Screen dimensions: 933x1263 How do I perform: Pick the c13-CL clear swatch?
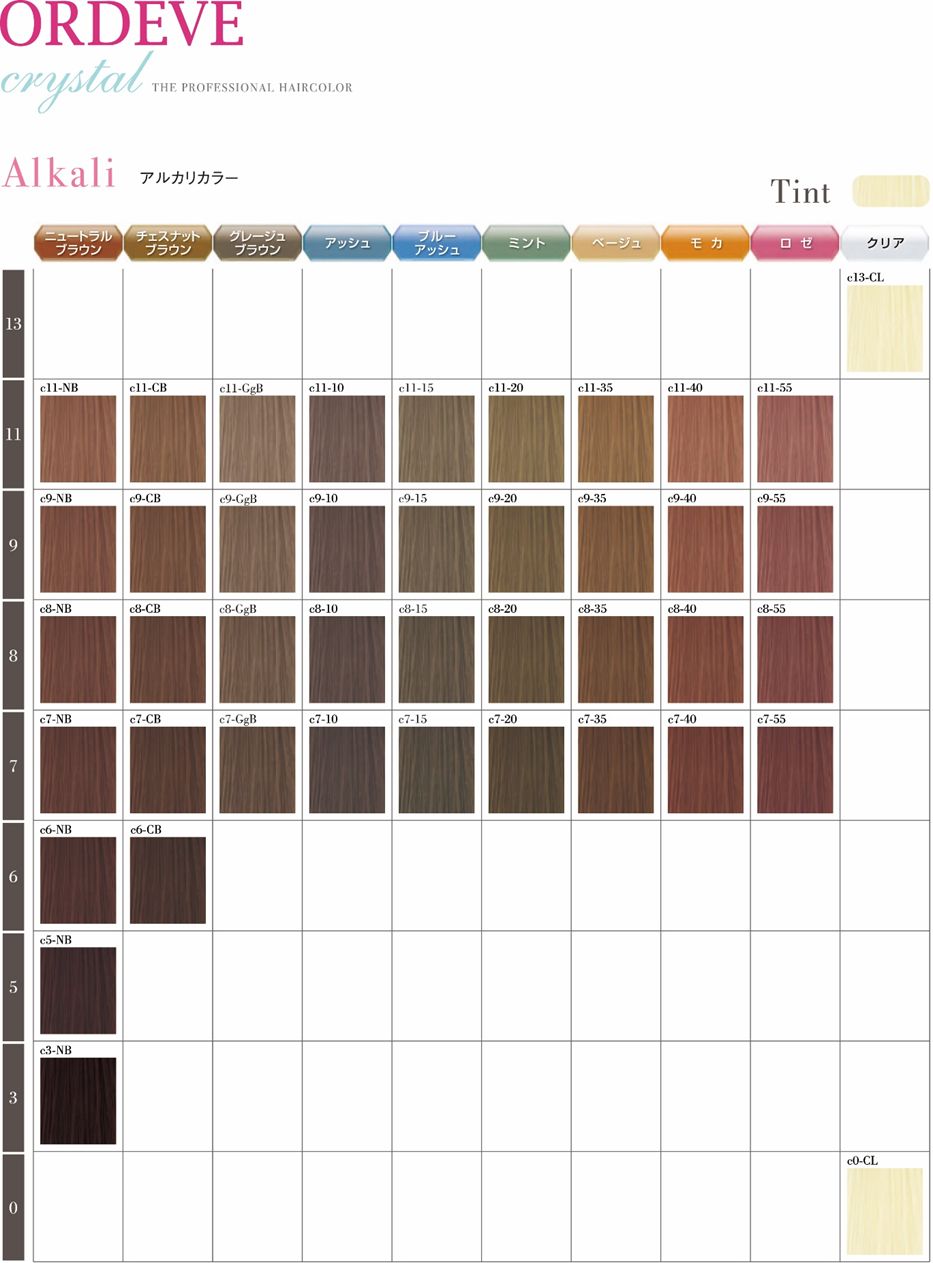click(884, 328)
